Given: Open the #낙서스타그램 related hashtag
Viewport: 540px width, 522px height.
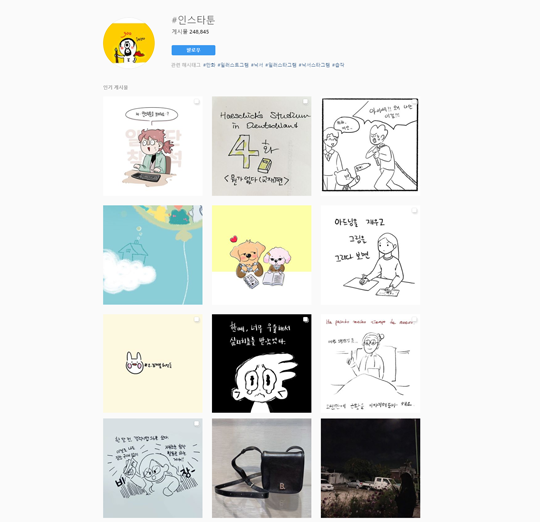Looking at the screenshot, I should [314, 65].
